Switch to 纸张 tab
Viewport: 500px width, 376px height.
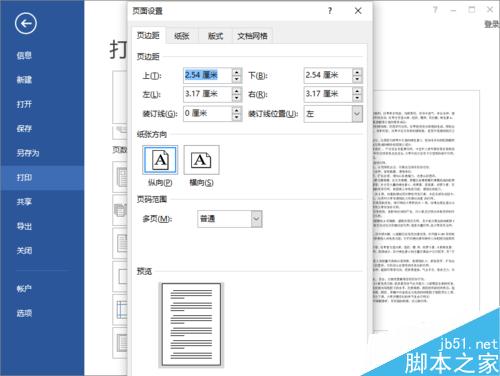click(182, 36)
